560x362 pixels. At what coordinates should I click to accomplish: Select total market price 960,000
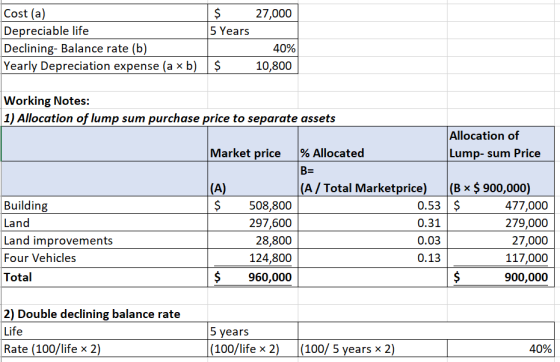(x=253, y=277)
